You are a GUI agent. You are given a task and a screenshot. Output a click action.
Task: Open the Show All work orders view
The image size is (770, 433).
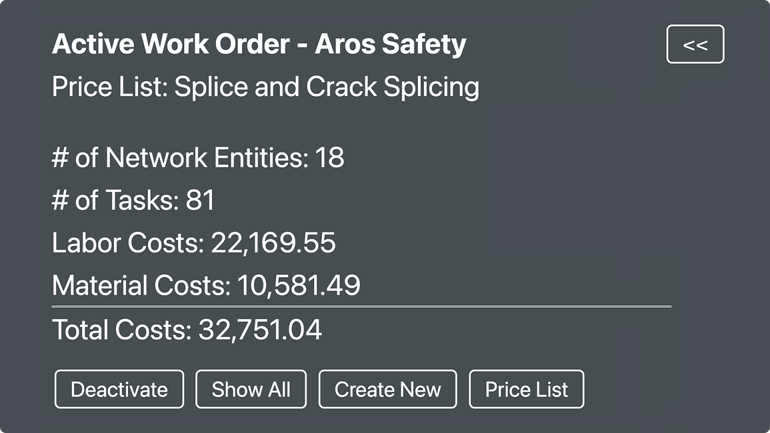[x=251, y=389]
